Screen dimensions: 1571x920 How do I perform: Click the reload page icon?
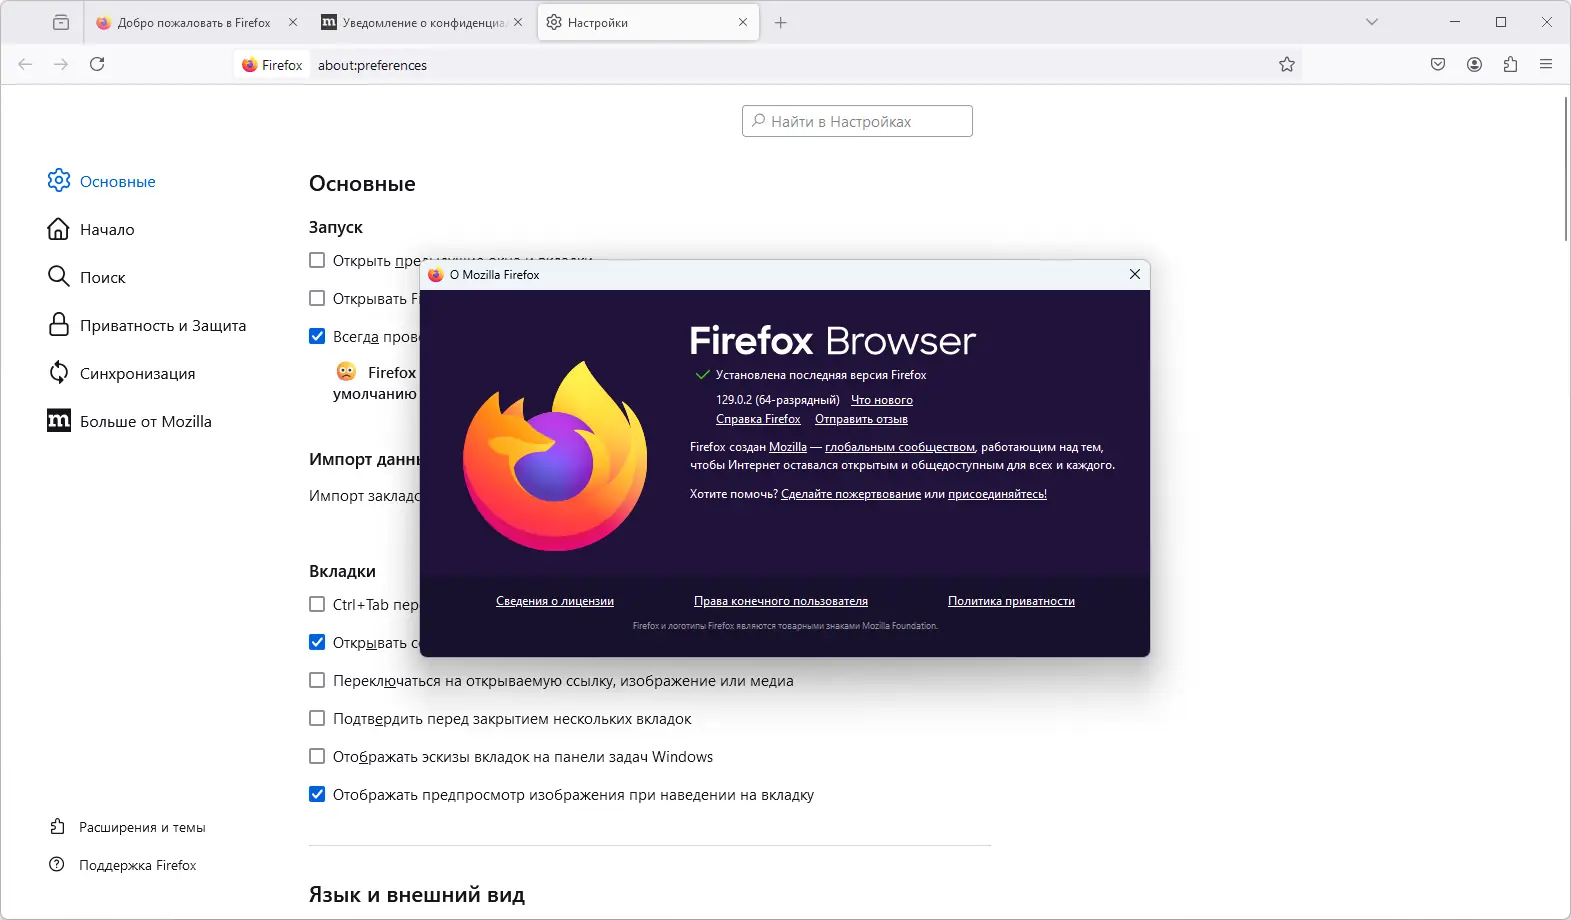coord(97,64)
